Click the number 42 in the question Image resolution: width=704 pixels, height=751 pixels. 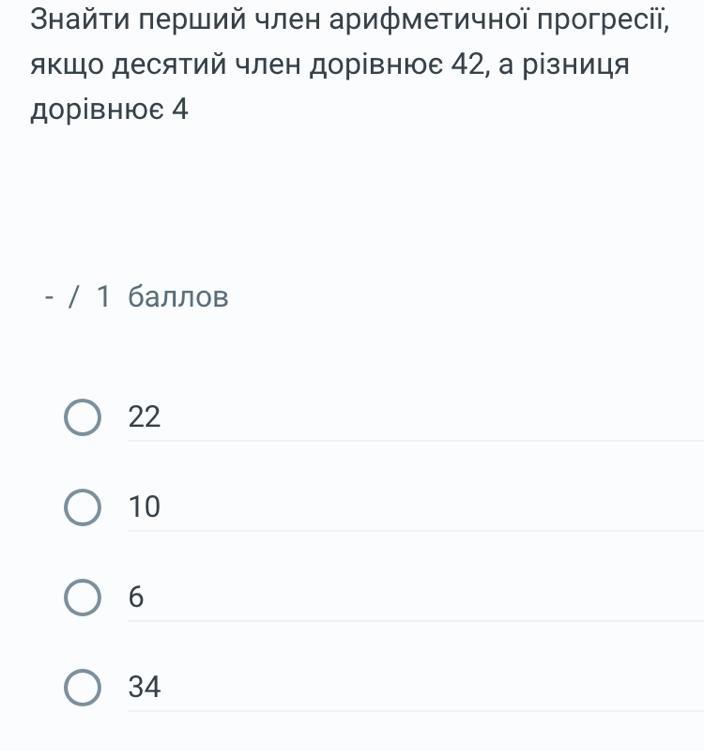point(467,65)
